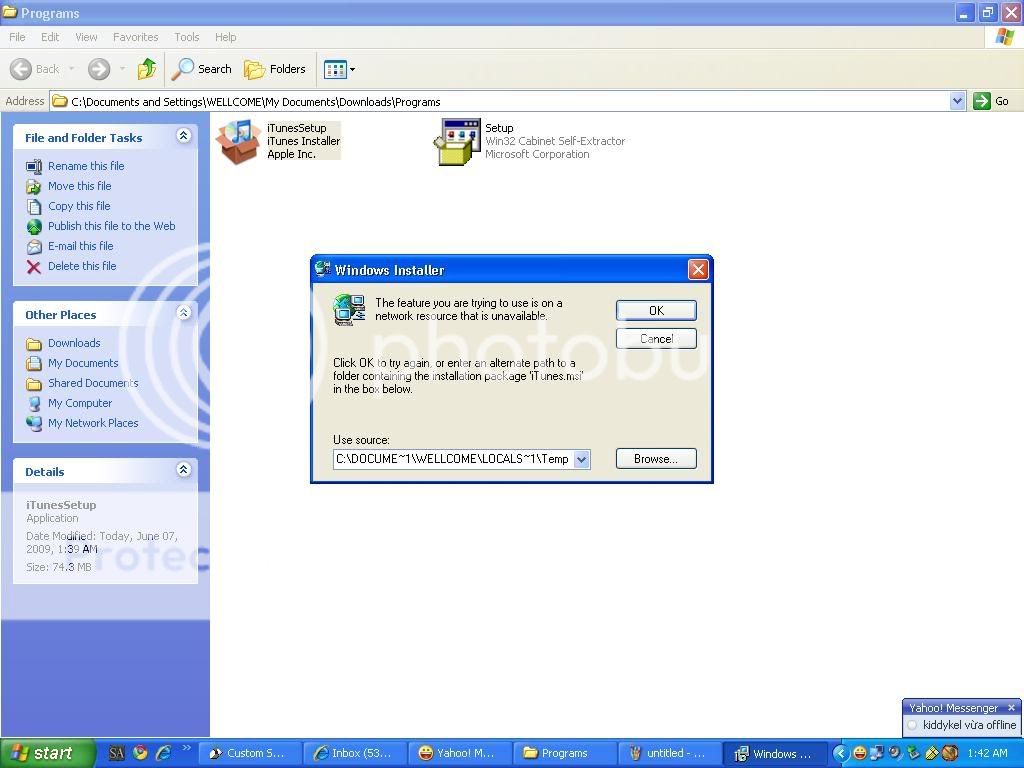
Task: Click the Forward arrow toolbar icon
Action: point(99,69)
